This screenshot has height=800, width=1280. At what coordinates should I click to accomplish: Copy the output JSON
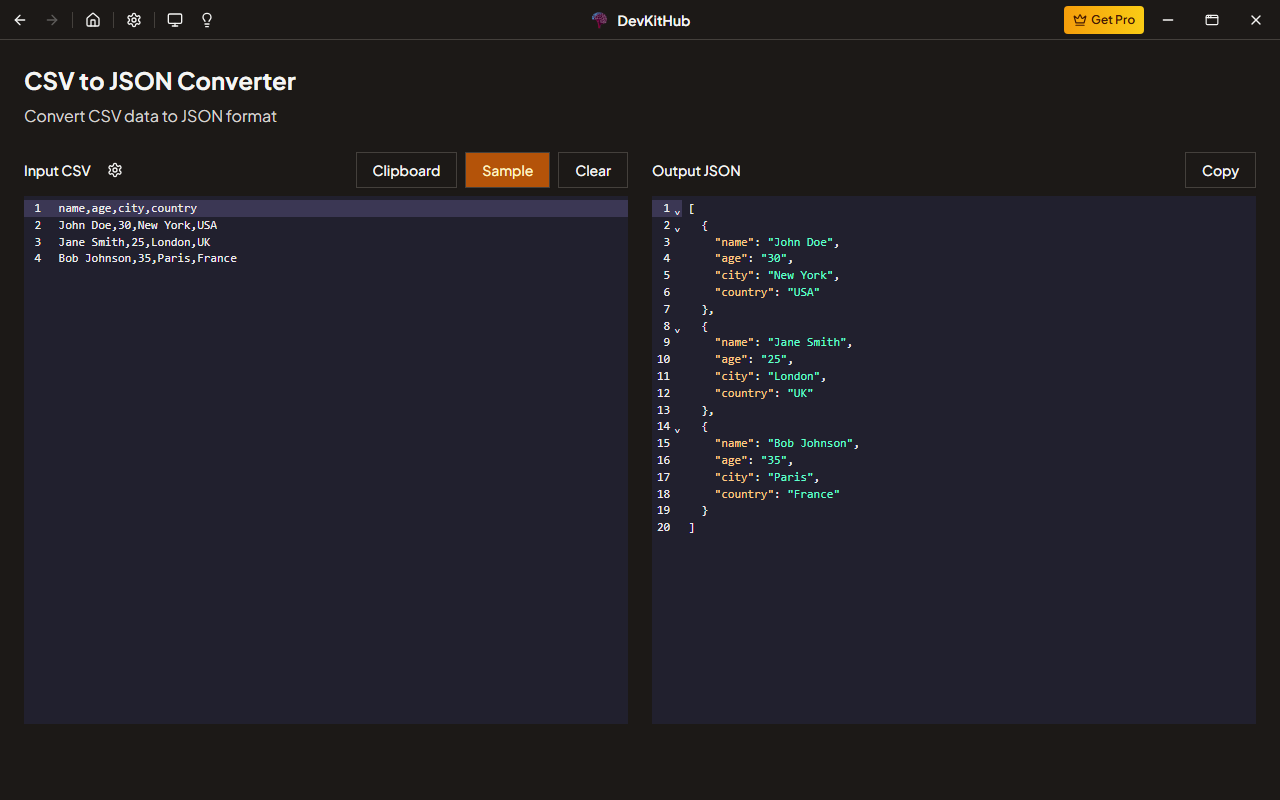pyautogui.click(x=1220, y=170)
